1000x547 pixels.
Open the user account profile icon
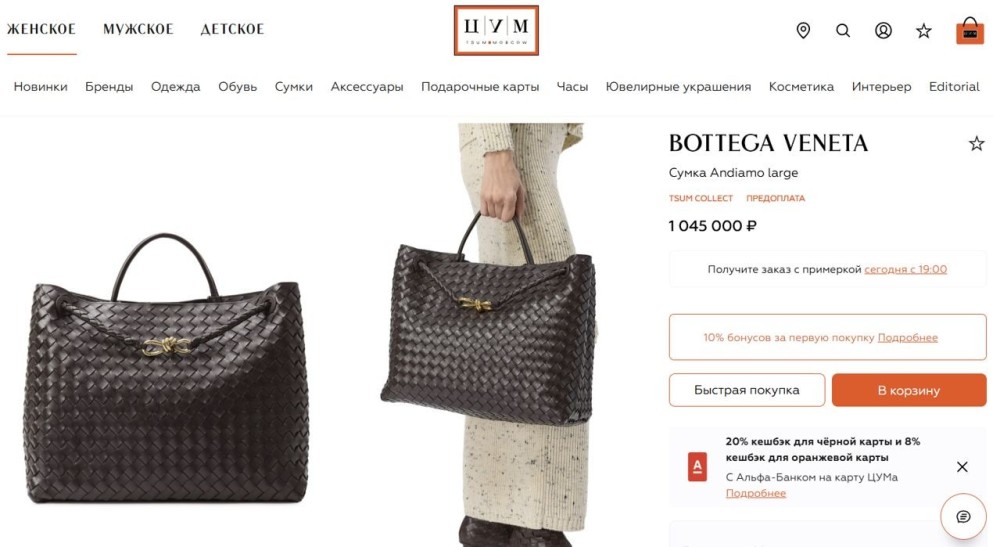click(x=883, y=30)
